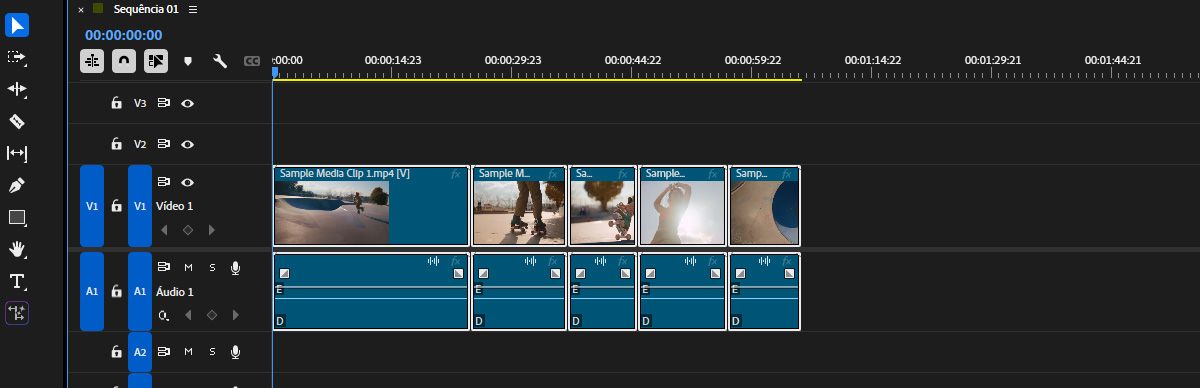Click the highlighted tool below the Type tool
Viewport: 1200px width, 388px height.
[17, 313]
